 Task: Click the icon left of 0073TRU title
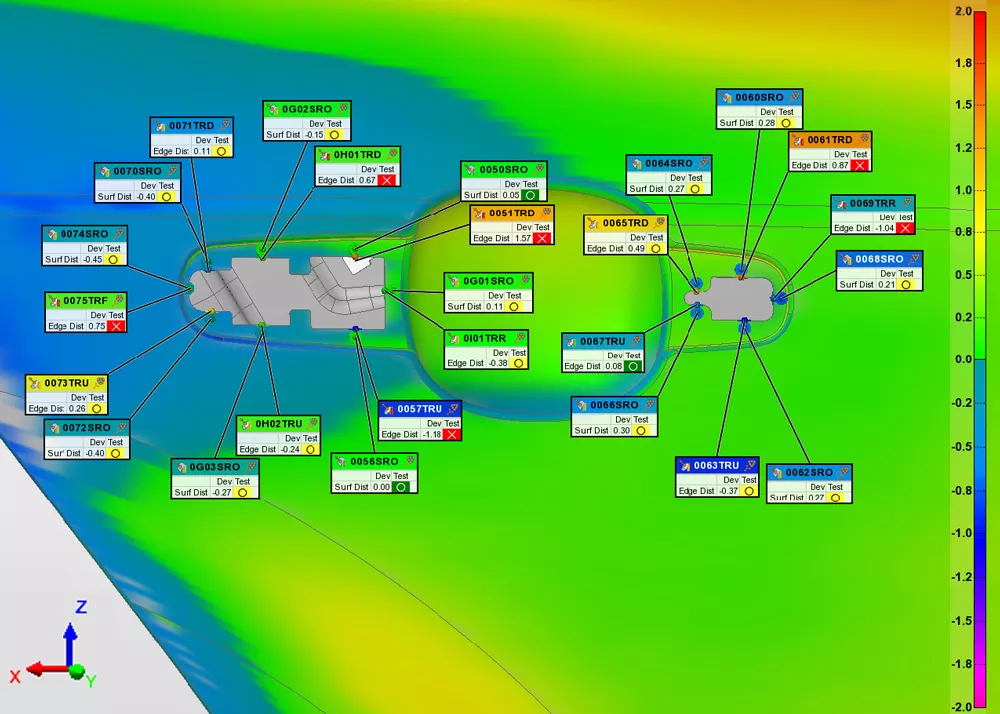36,383
